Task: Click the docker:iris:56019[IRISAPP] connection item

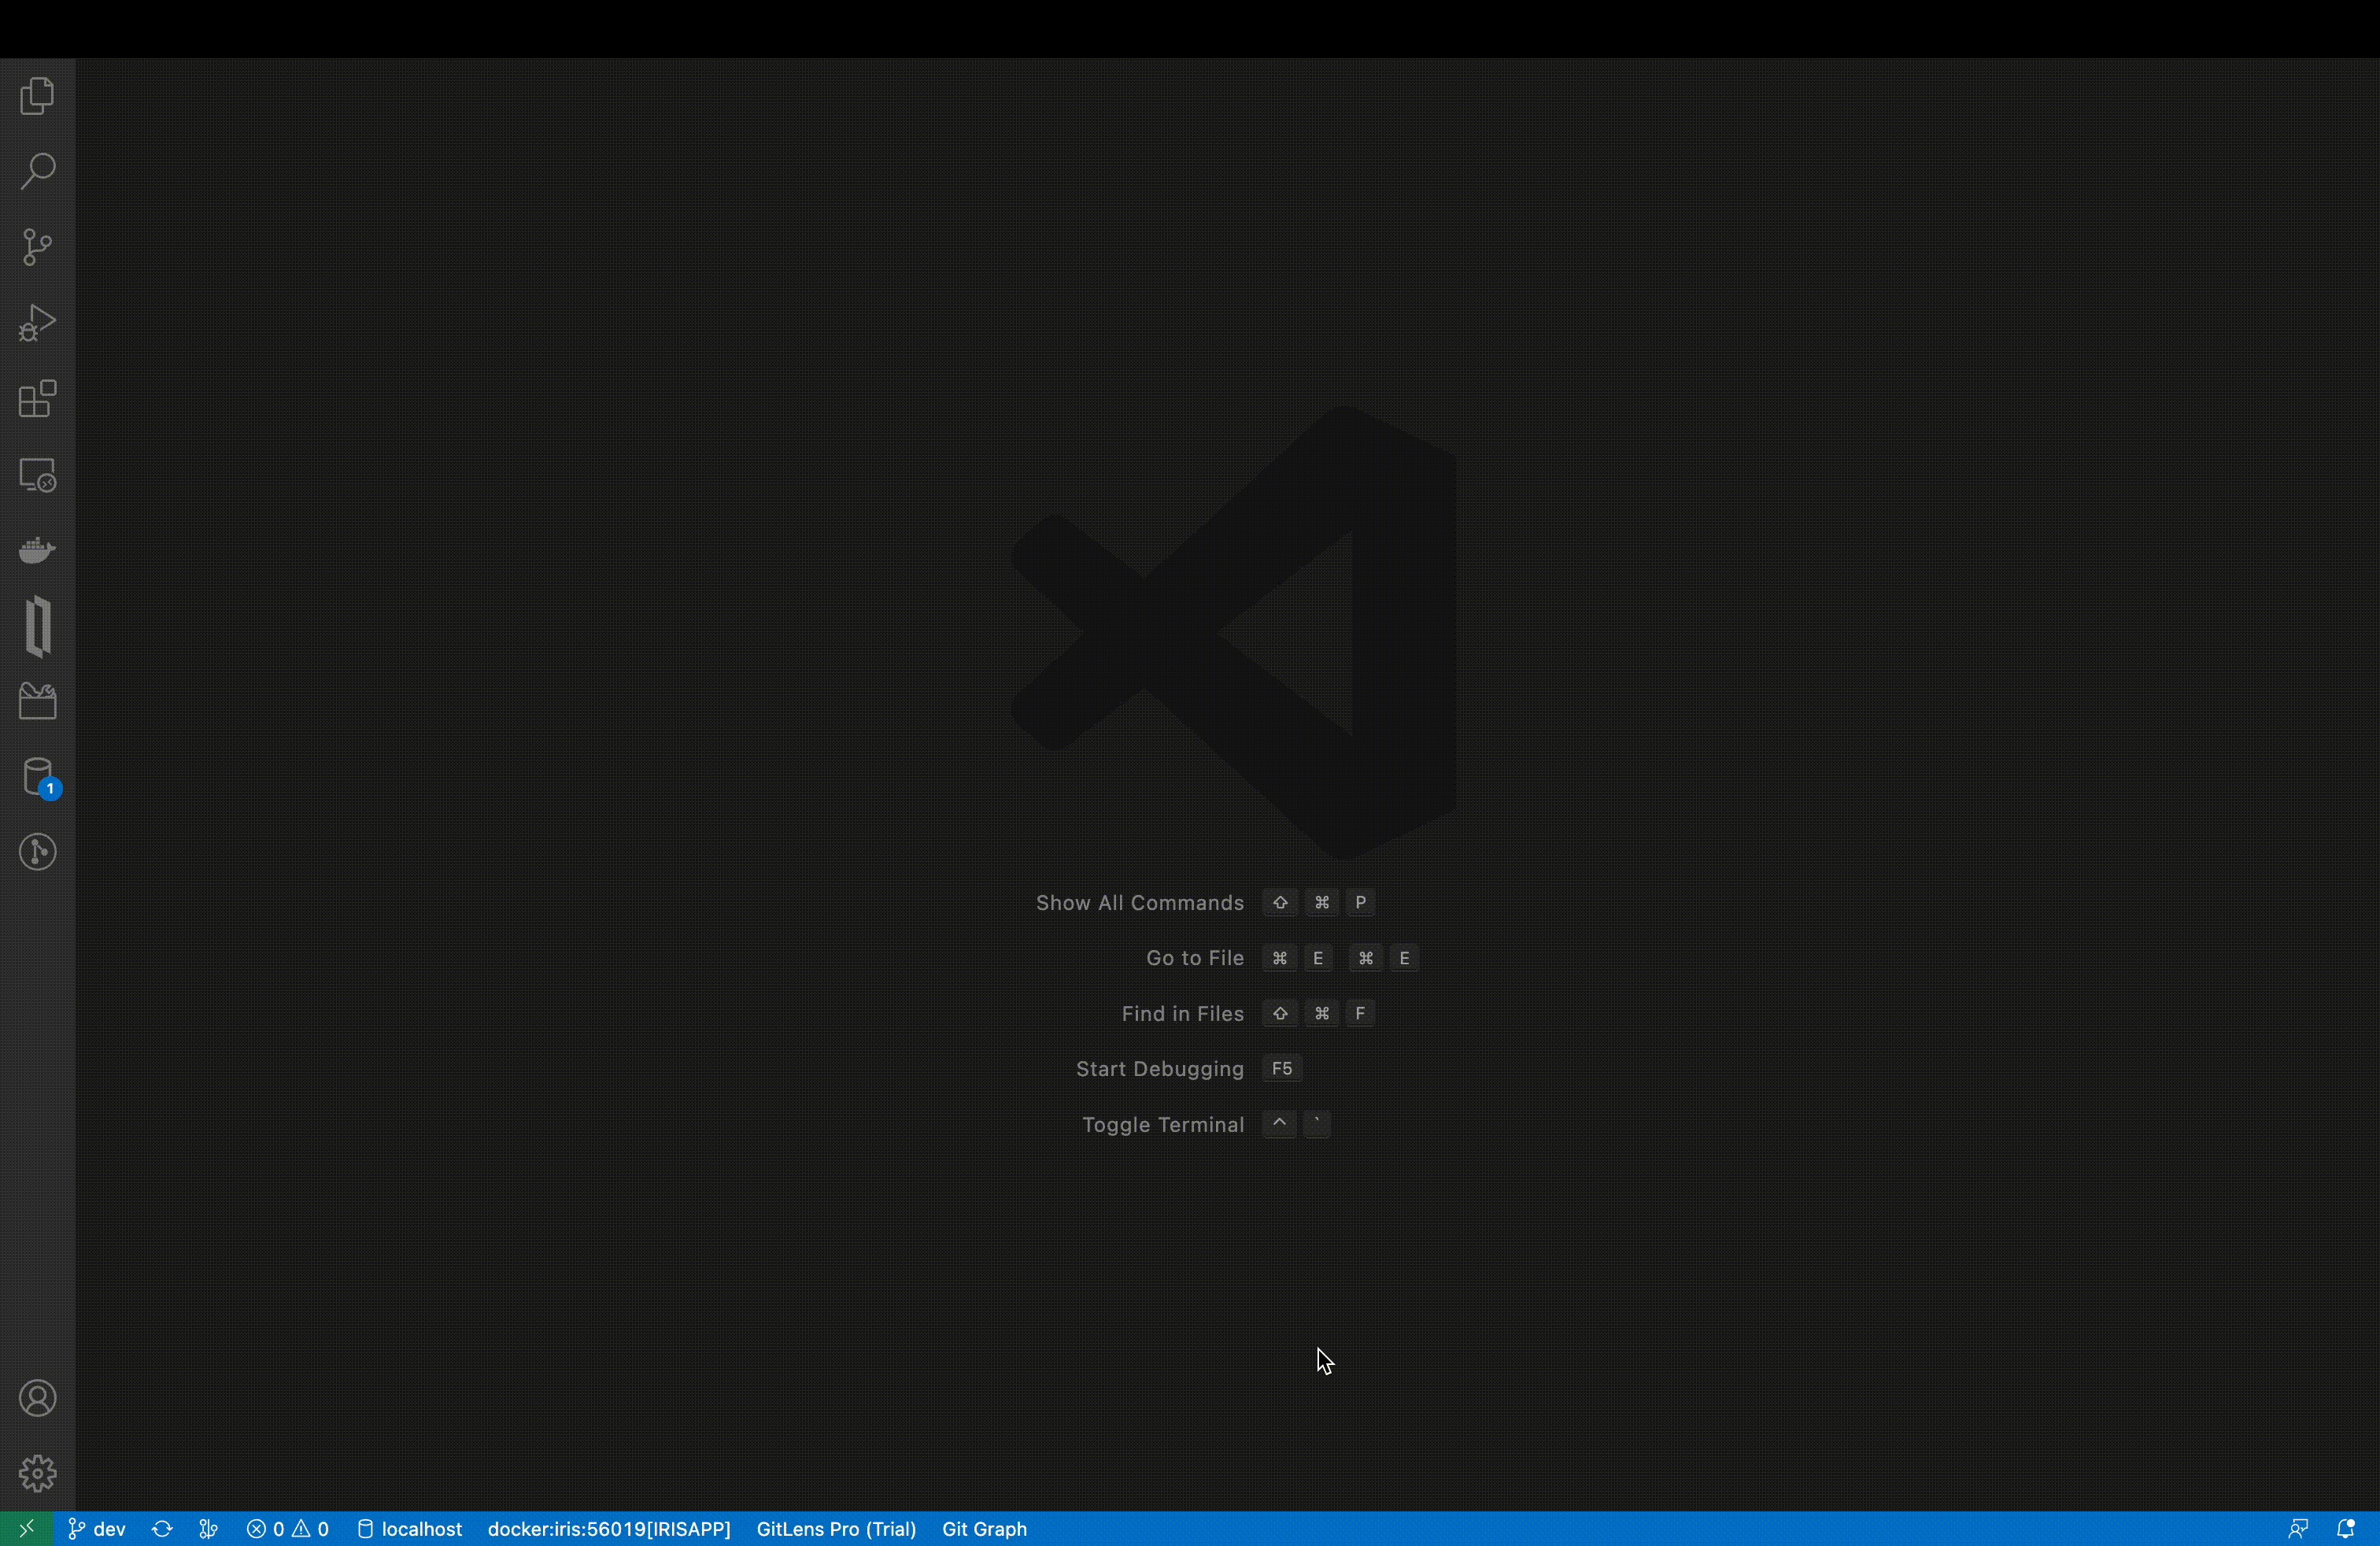Action: [x=609, y=1529]
